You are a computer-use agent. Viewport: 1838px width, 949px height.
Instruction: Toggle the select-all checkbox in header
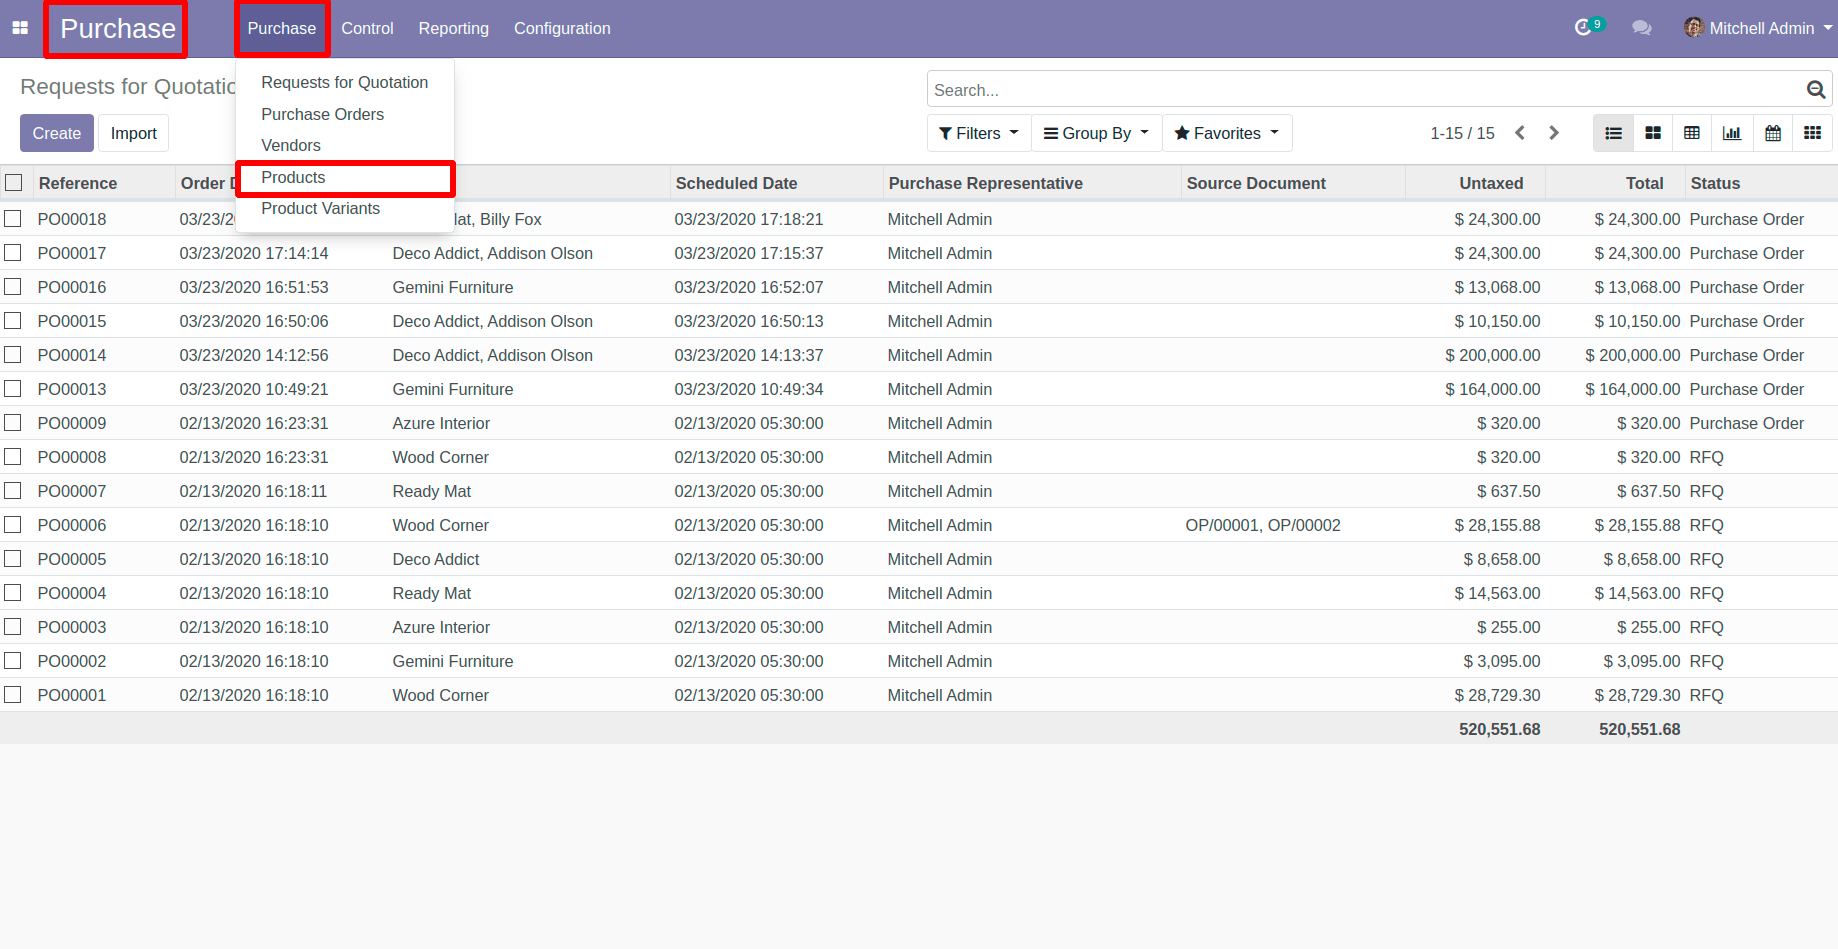pos(14,183)
